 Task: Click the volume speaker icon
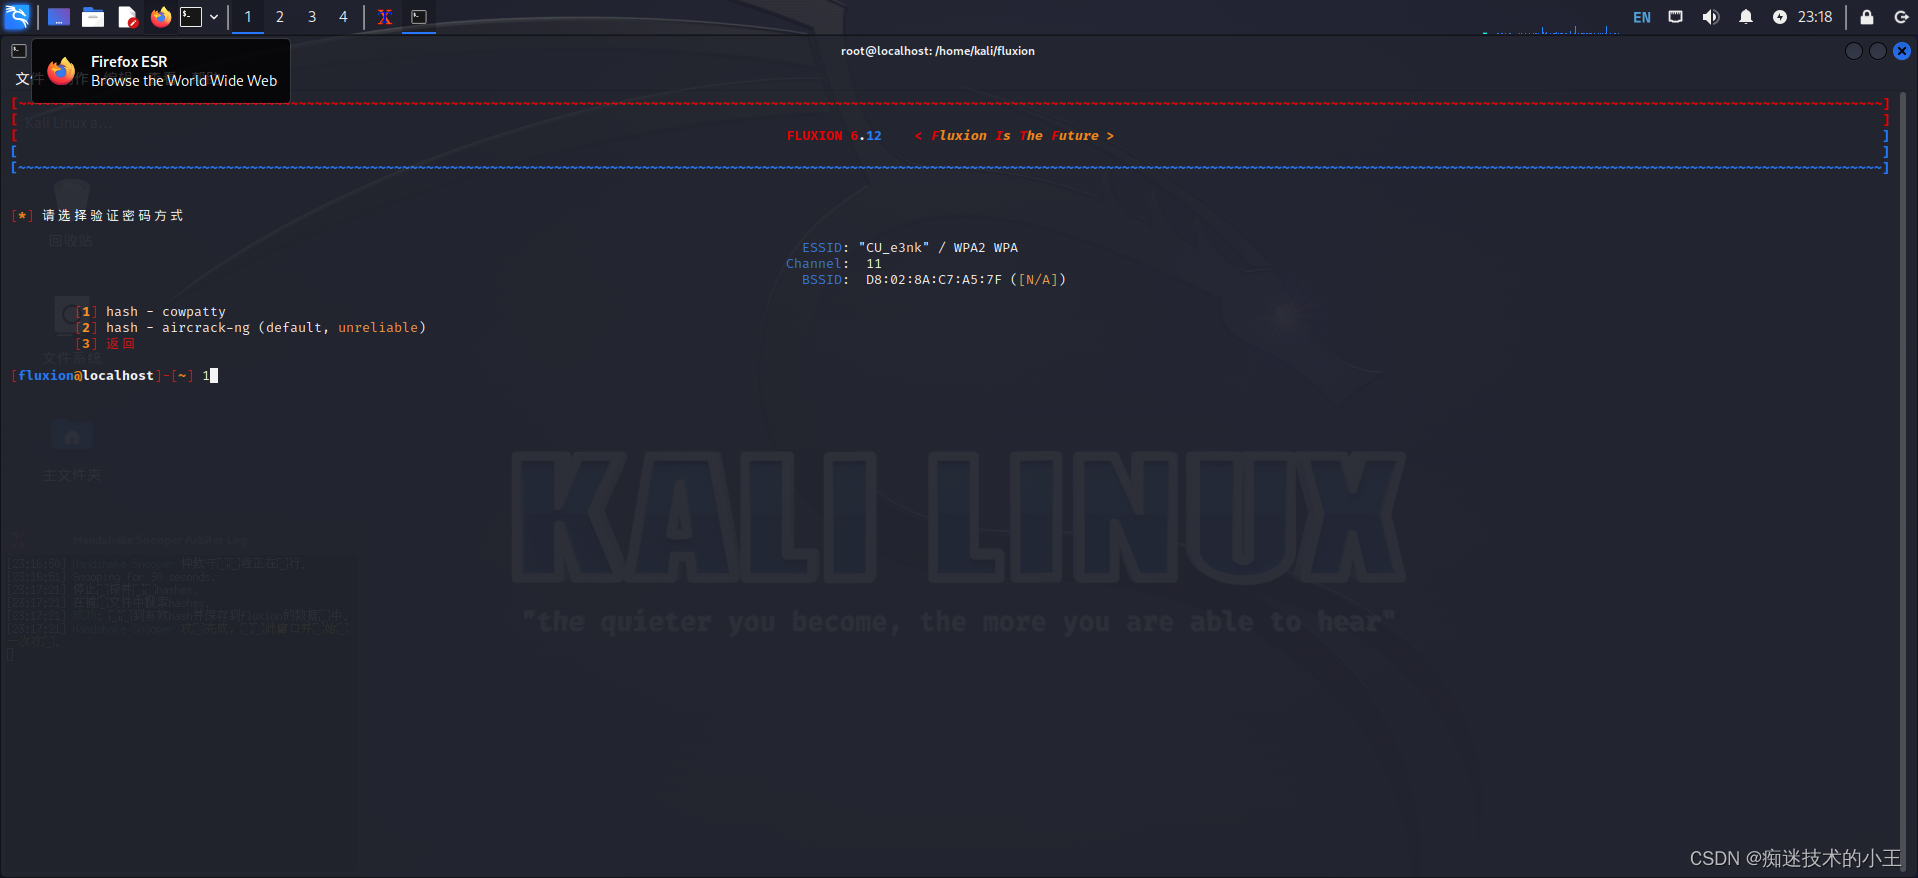click(1711, 17)
